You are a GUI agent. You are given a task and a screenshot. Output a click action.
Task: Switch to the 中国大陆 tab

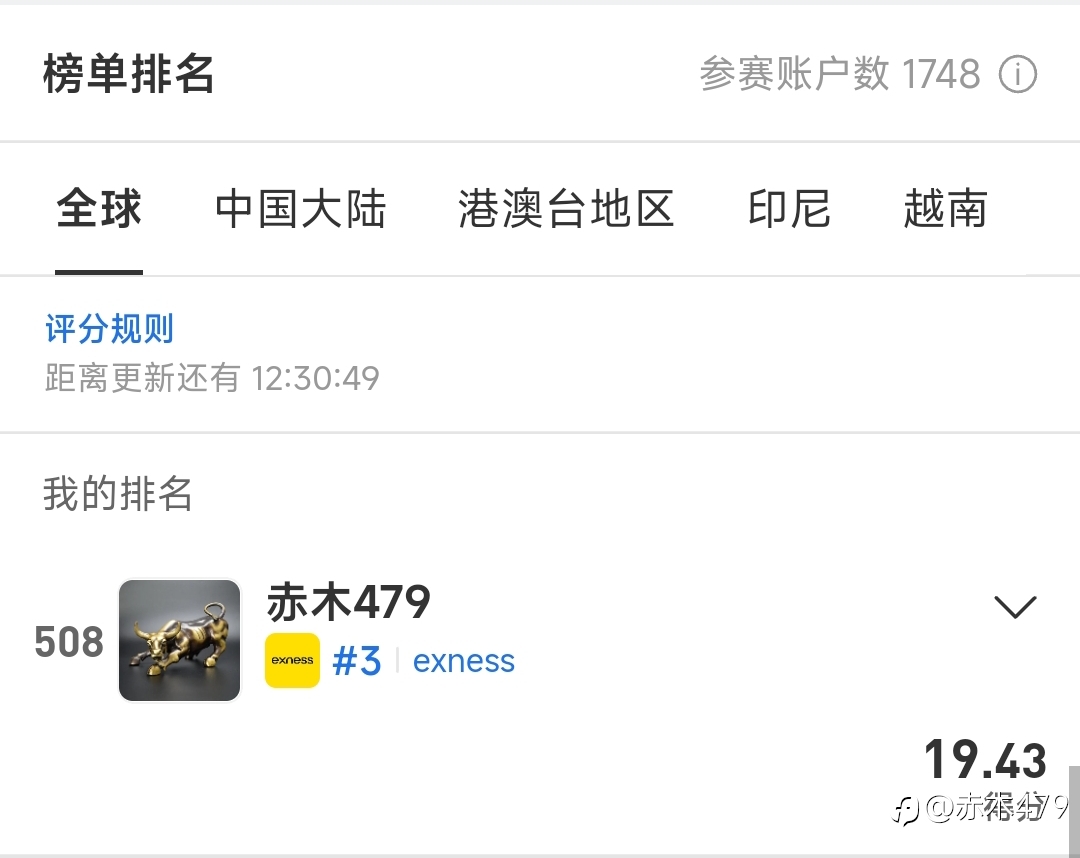(300, 209)
